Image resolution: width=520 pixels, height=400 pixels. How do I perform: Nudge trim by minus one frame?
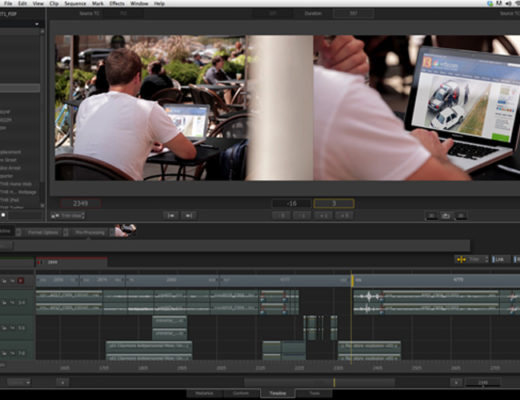point(303,216)
